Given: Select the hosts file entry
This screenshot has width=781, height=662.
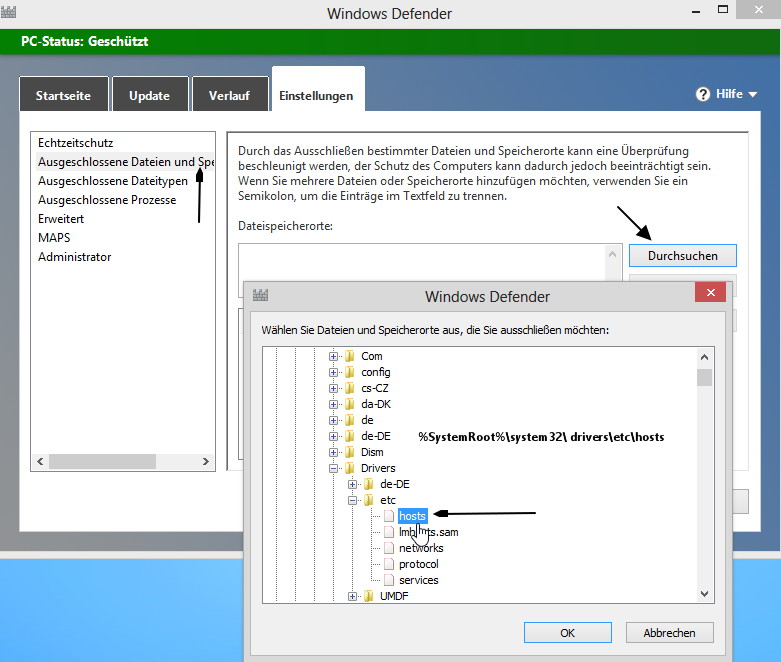Looking at the screenshot, I should coord(412,516).
